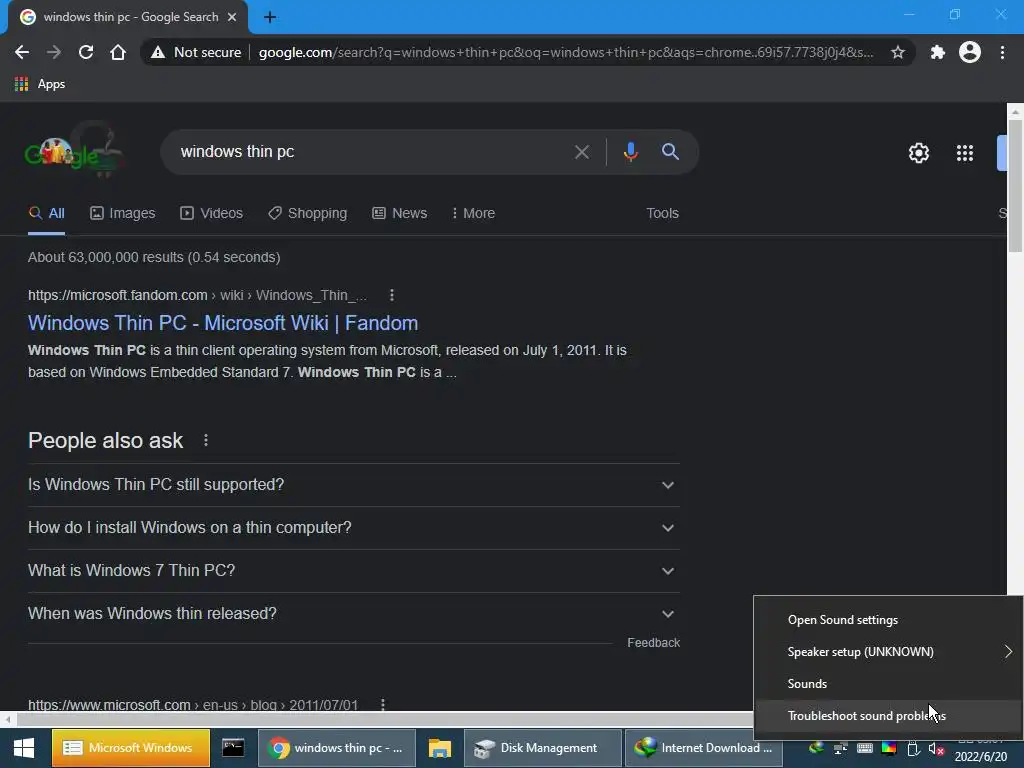Click the microsoft.fandom.com result URL
This screenshot has width=1024, height=768.
tap(197, 295)
